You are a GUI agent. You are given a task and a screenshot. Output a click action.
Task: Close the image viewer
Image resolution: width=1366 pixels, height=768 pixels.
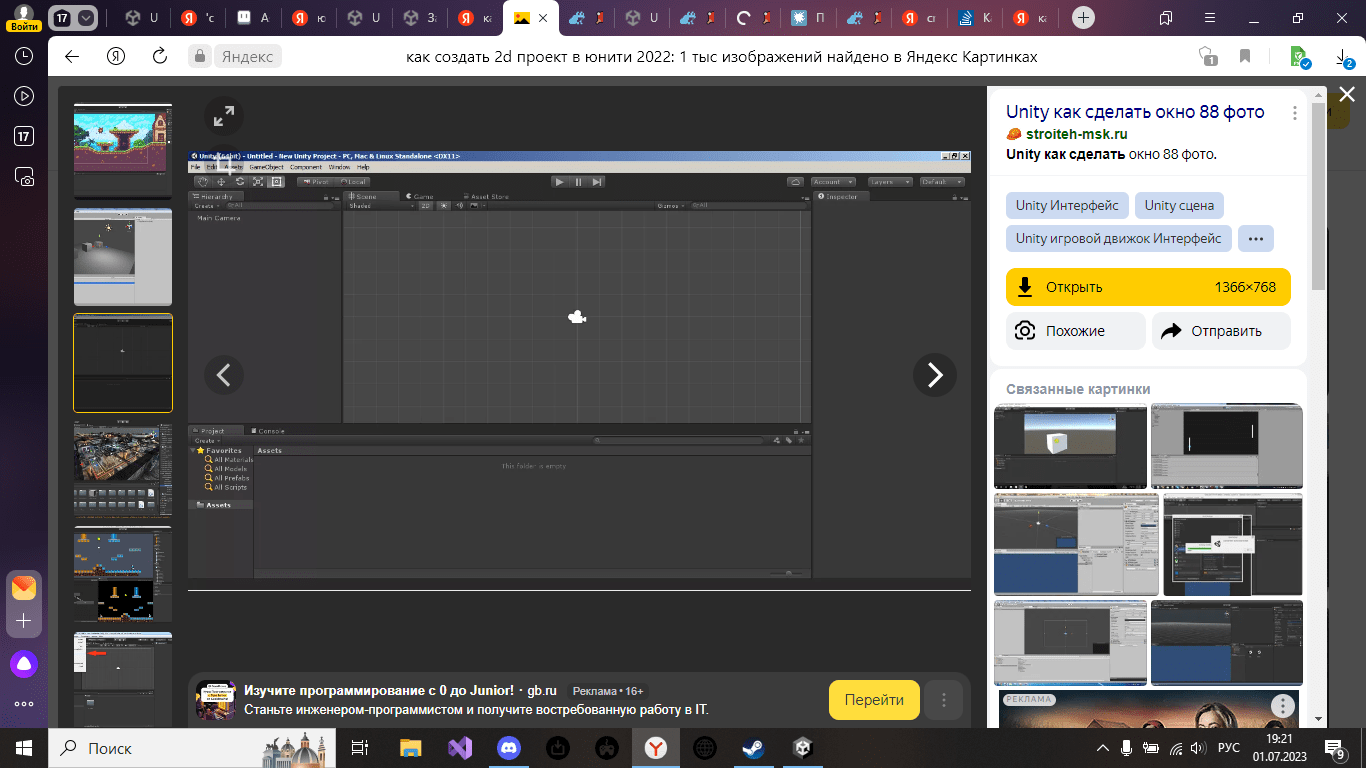(1347, 95)
